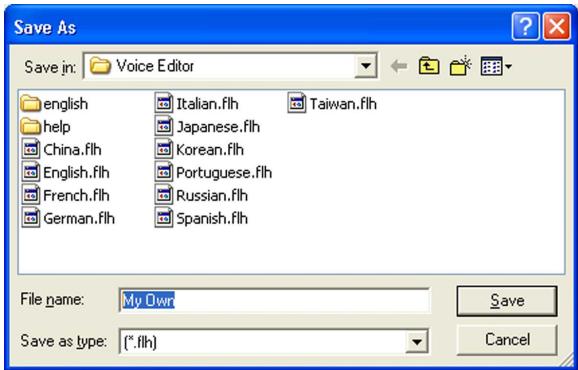578x370 pixels.
Task: Click the 'English.flh' file name
Action: [76, 173]
